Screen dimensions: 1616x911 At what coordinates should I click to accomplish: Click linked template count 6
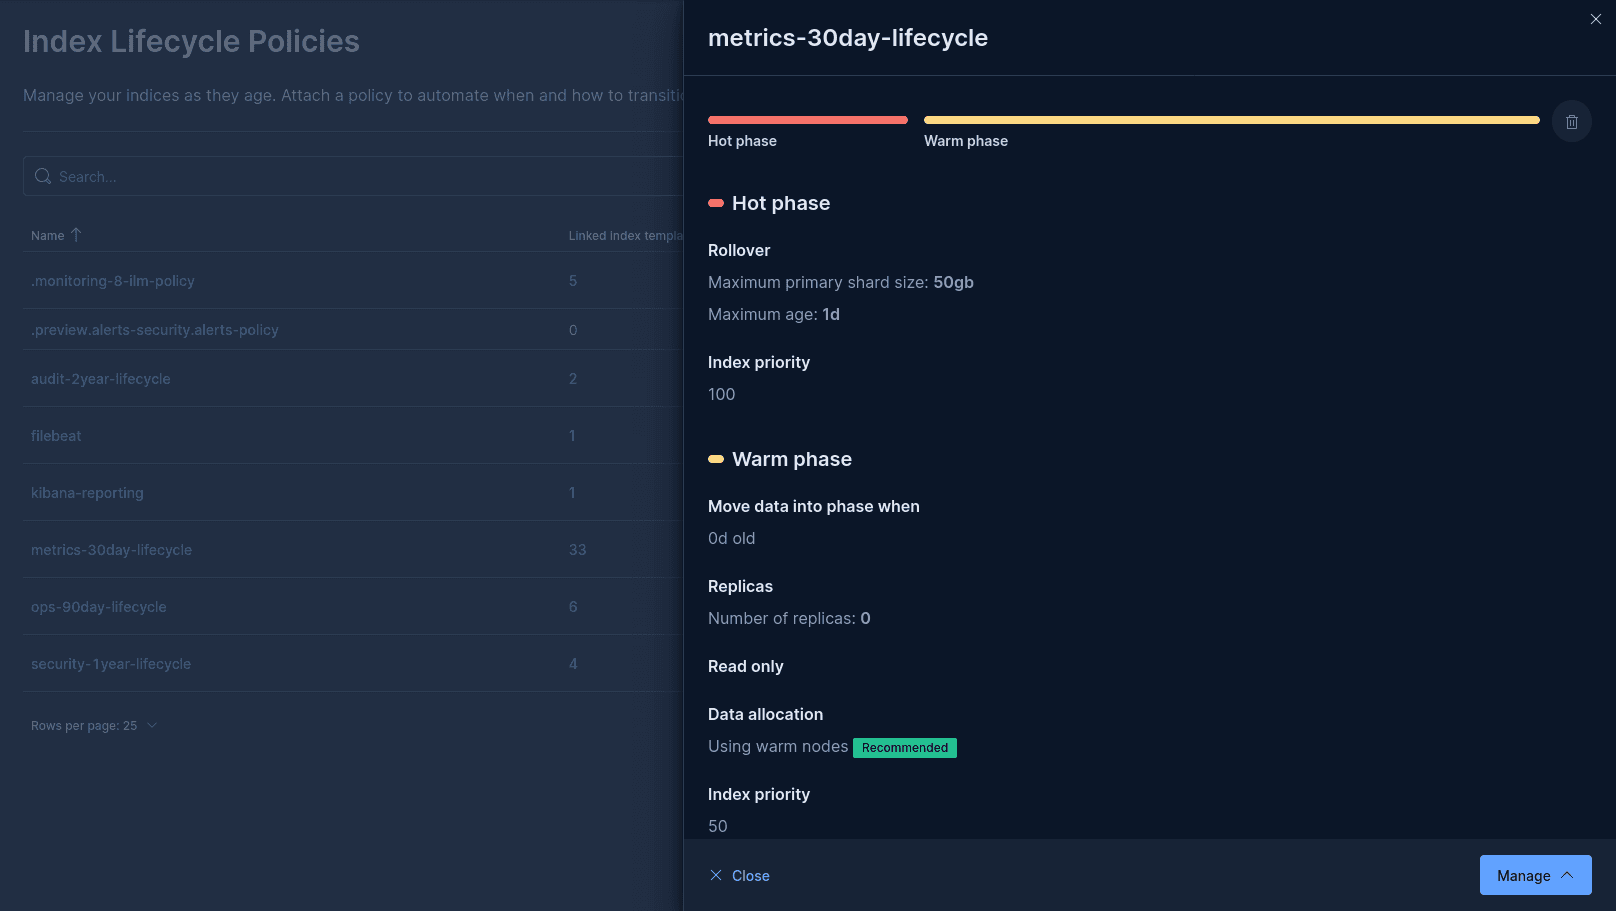coord(573,607)
